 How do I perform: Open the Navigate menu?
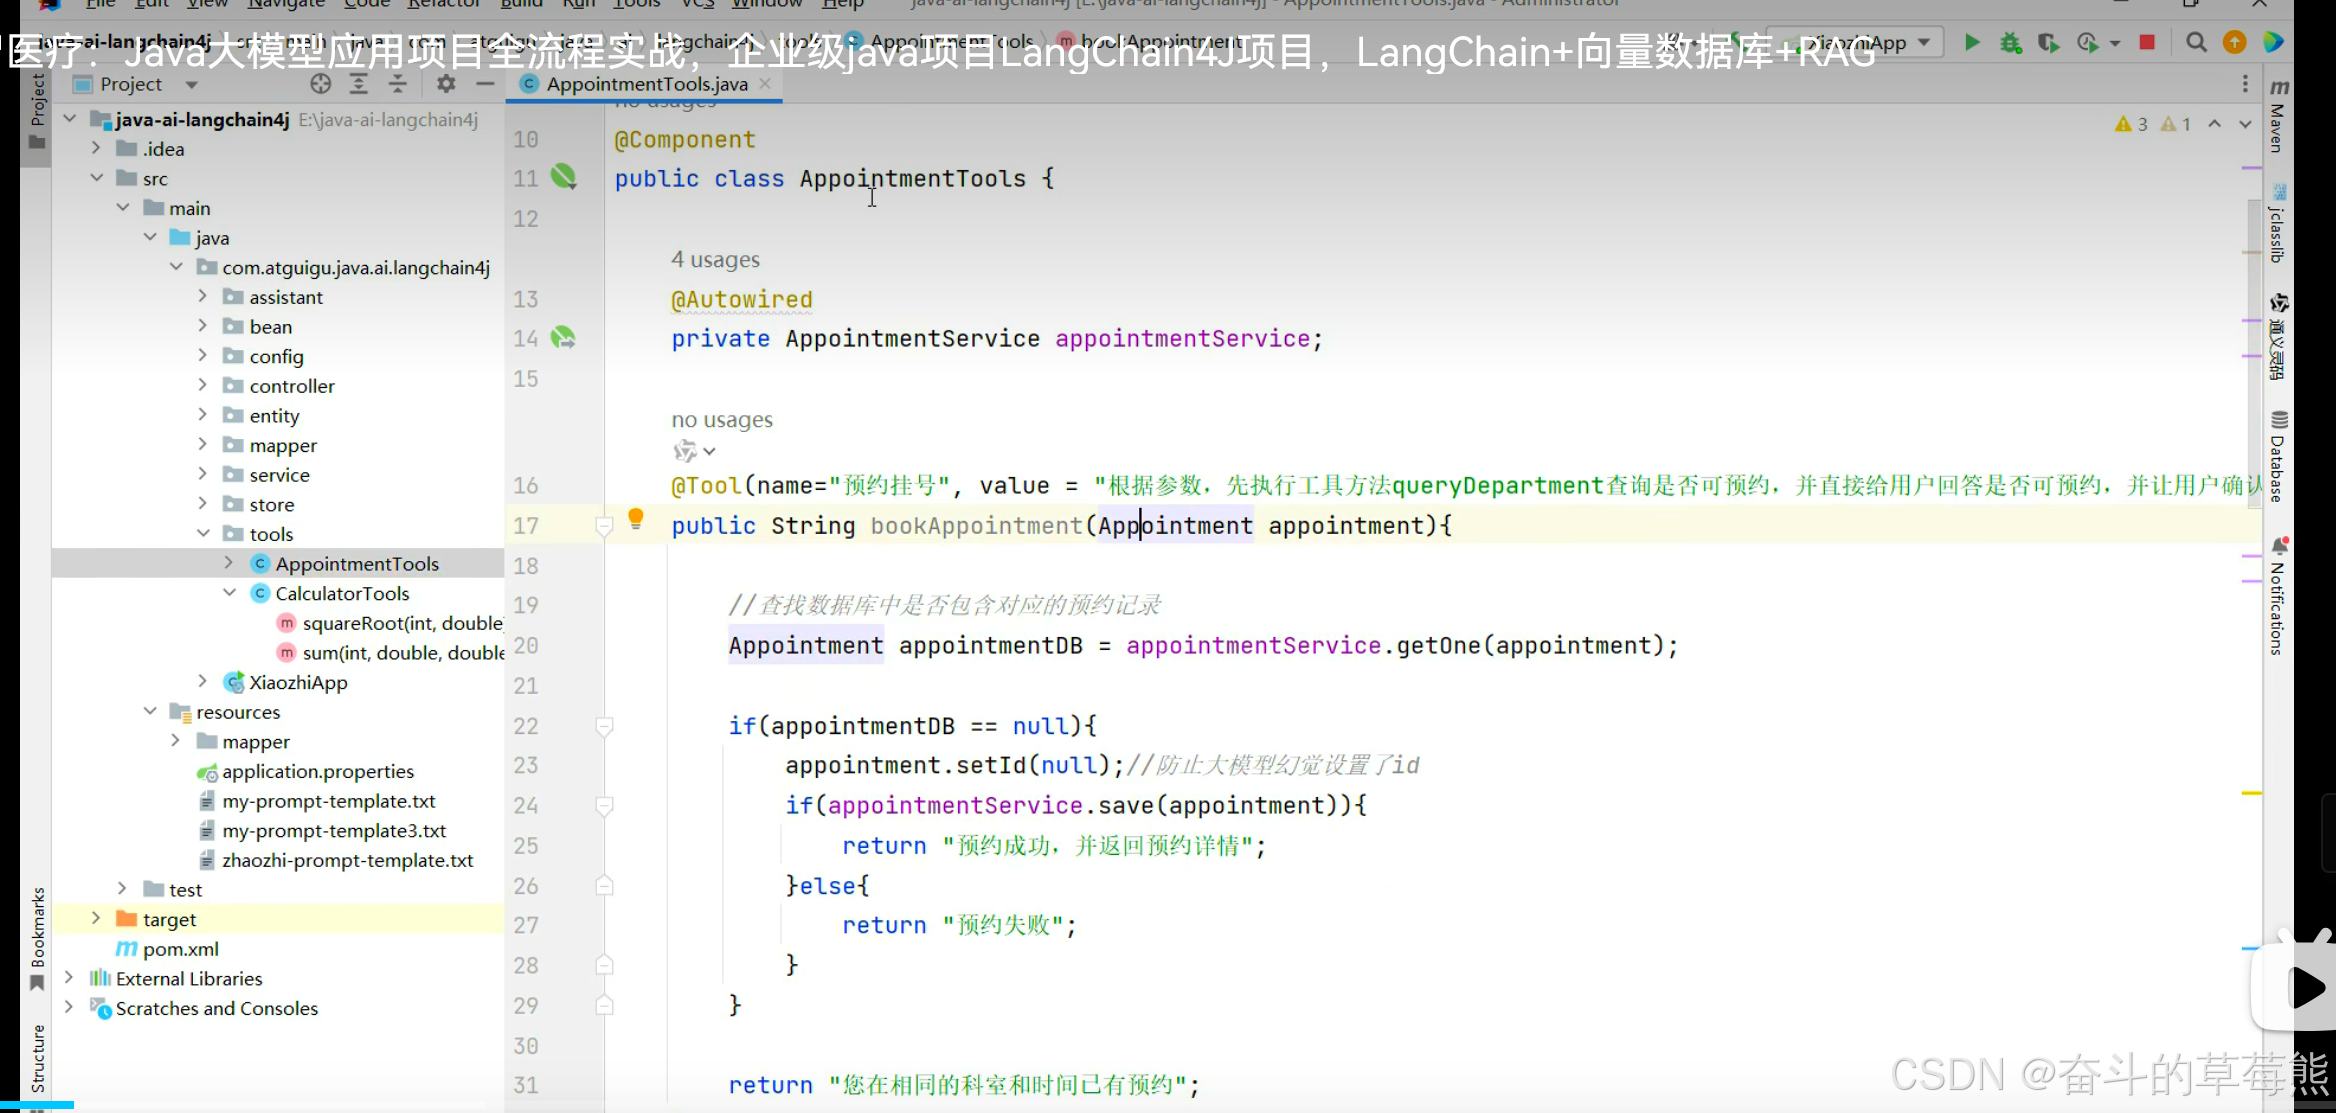[x=287, y=3]
